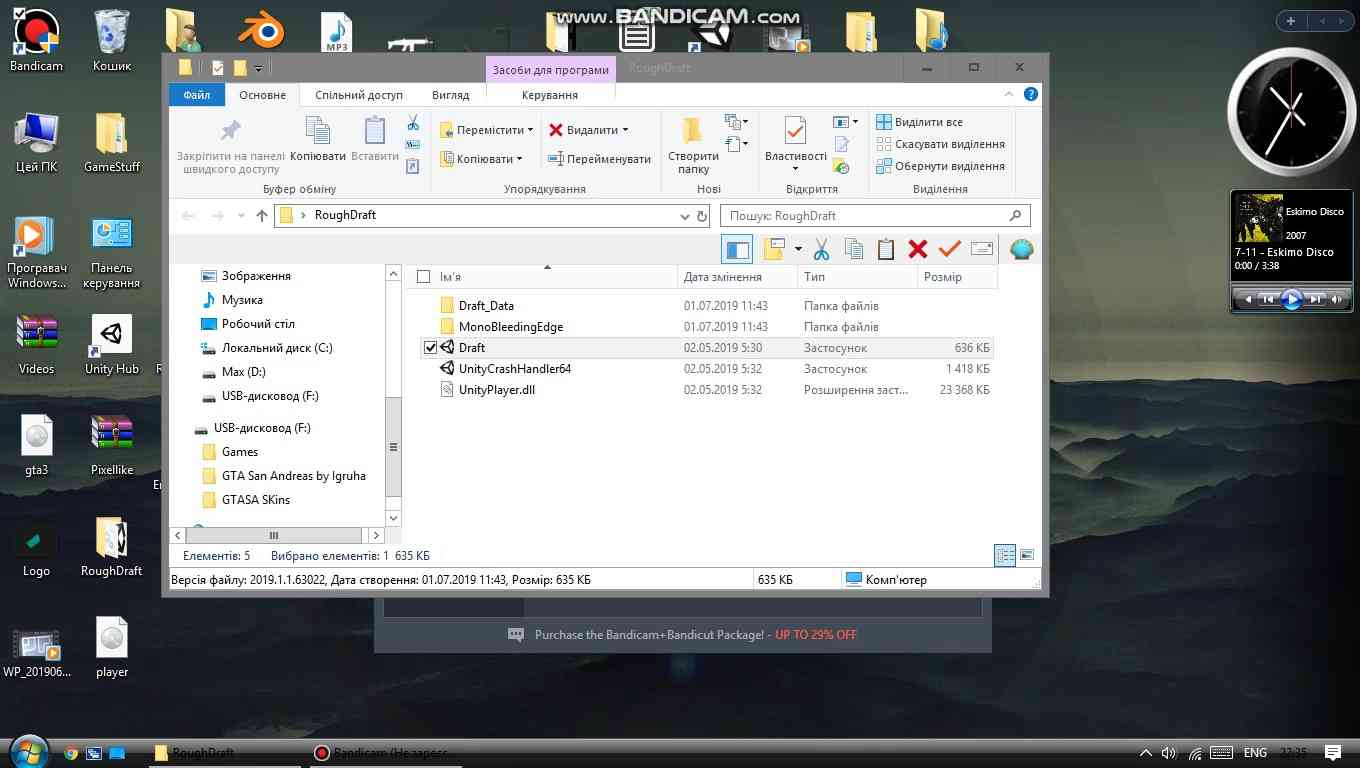Select the Games folder in navigation pane
The width and height of the screenshot is (1360, 768).
(231, 452)
